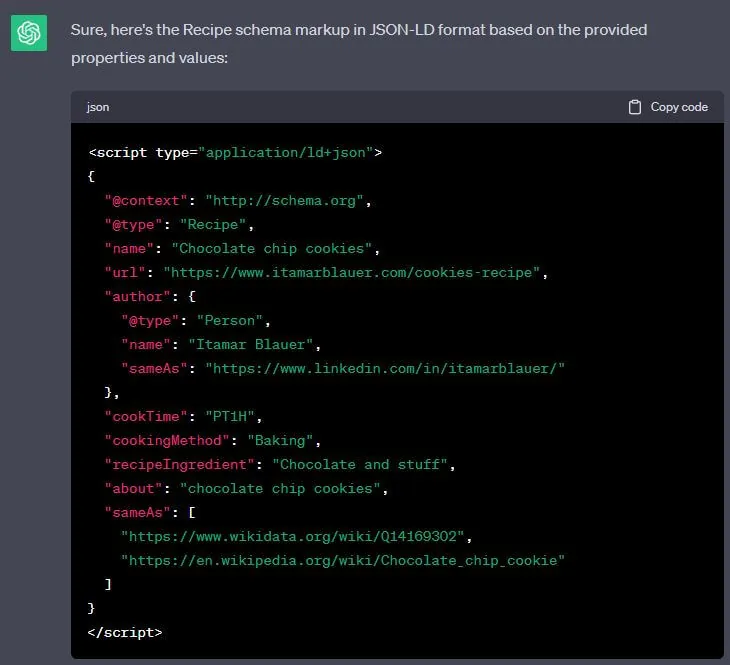Click the "@context" schema.org line

238,201
